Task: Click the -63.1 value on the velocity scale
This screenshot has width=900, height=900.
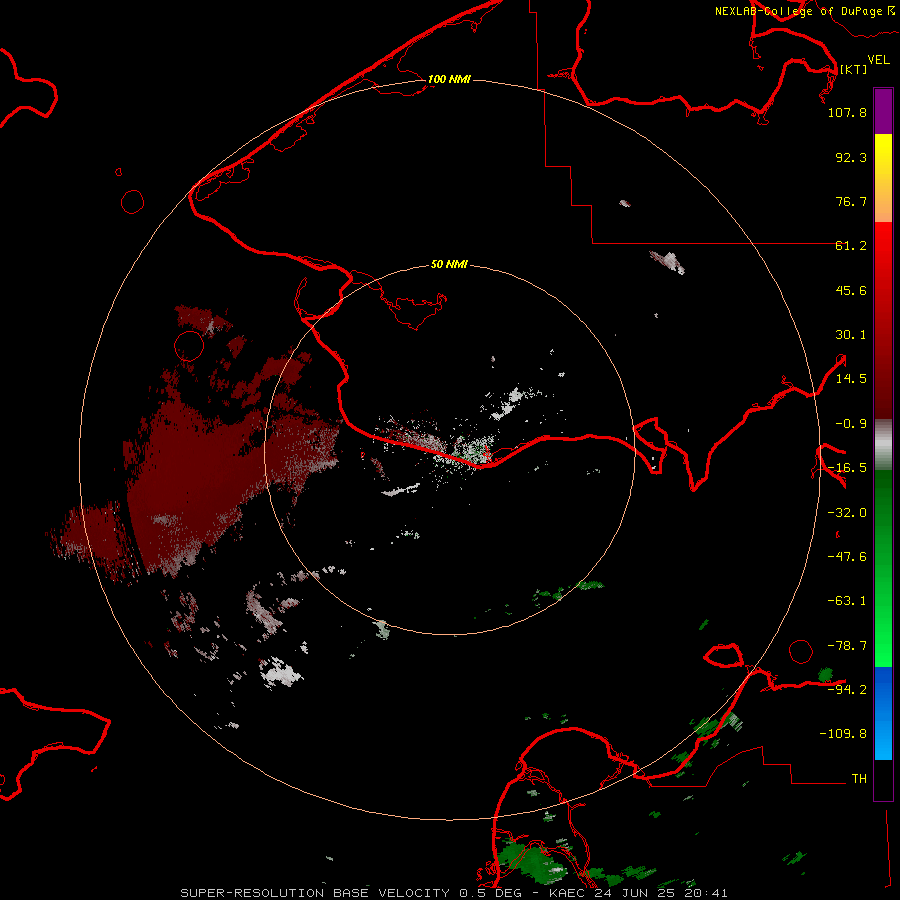Action: coord(847,601)
